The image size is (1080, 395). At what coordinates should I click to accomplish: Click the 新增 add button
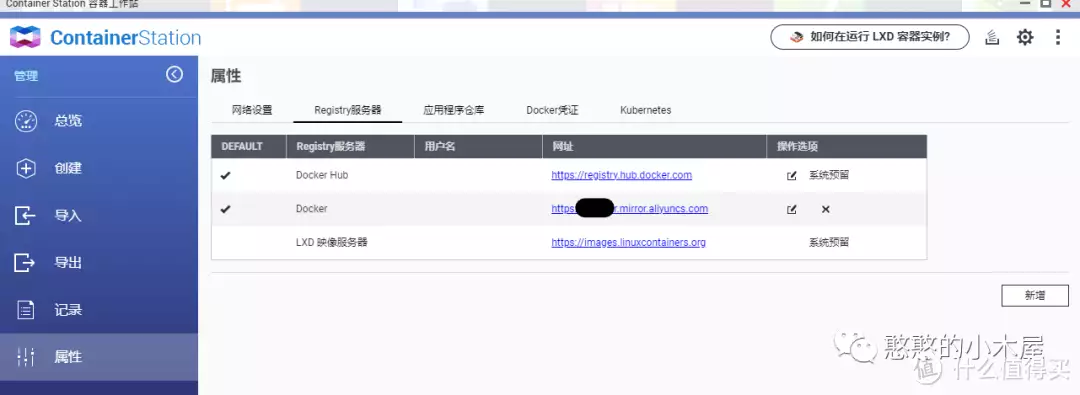click(1035, 295)
